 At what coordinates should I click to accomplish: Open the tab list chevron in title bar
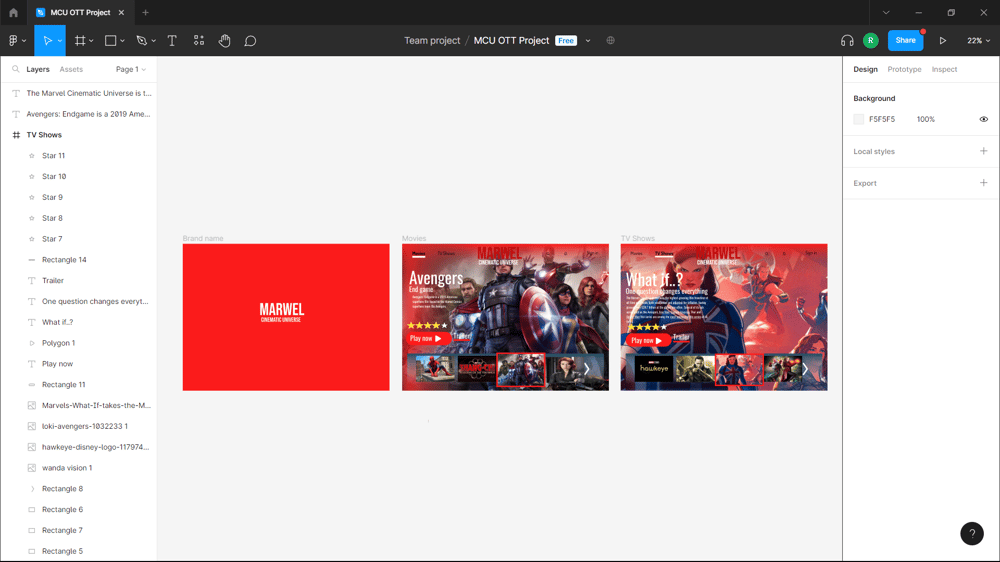click(886, 12)
